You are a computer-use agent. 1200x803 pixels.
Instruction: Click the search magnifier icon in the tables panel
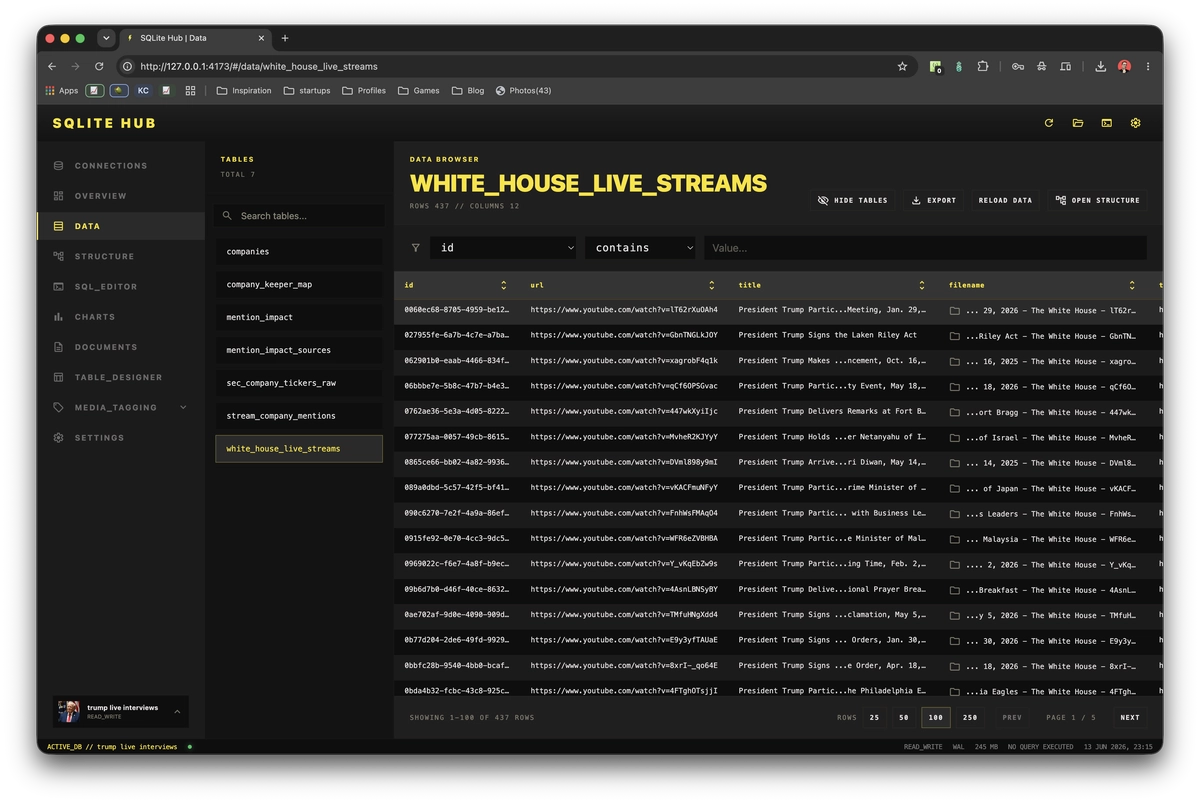[x=228, y=216]
